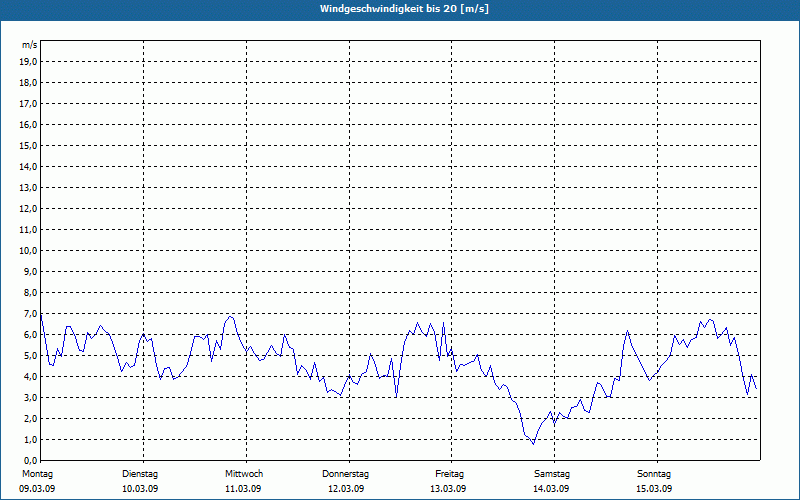This screenshot has width=800, height=500.
Task: Select the date 13.03.09
Action: tap(448, 489)
